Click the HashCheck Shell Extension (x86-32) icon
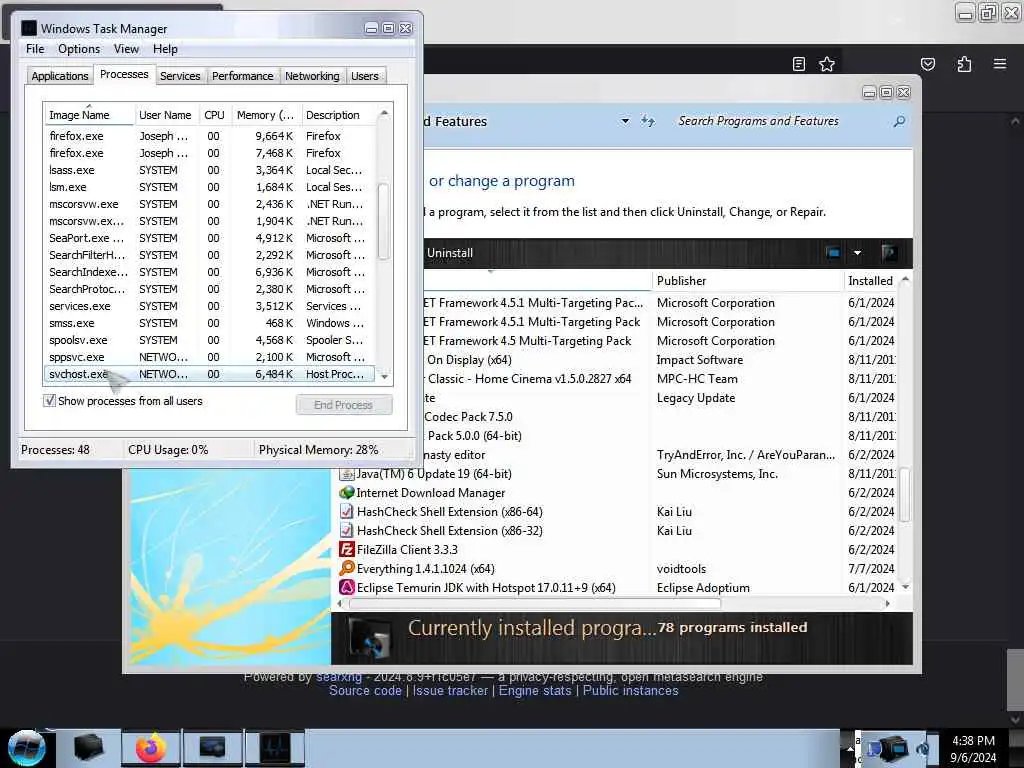Screen dimensions: 1024x768 [x=347, y=530]
